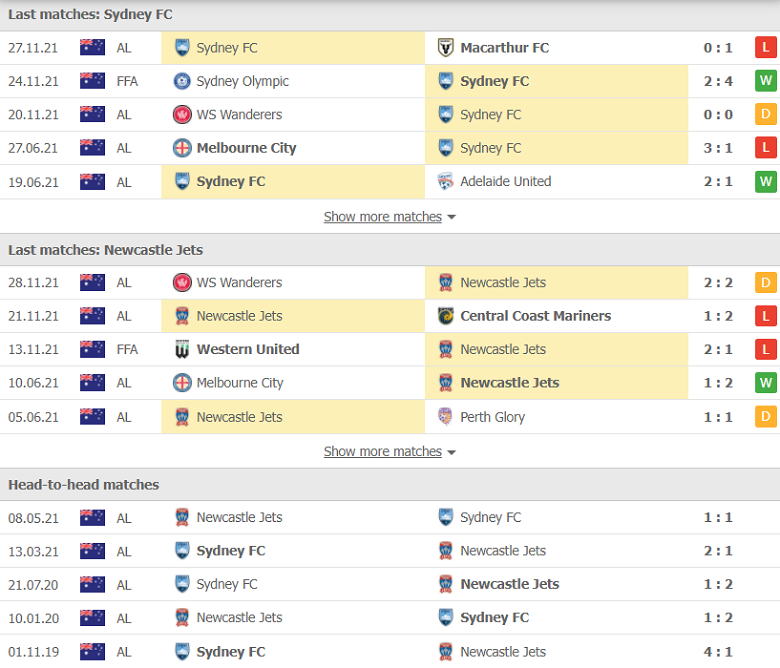Click Melbourne City name in 27.06.21 row
This screenshot has height=668, width=780.
[246, 148]
